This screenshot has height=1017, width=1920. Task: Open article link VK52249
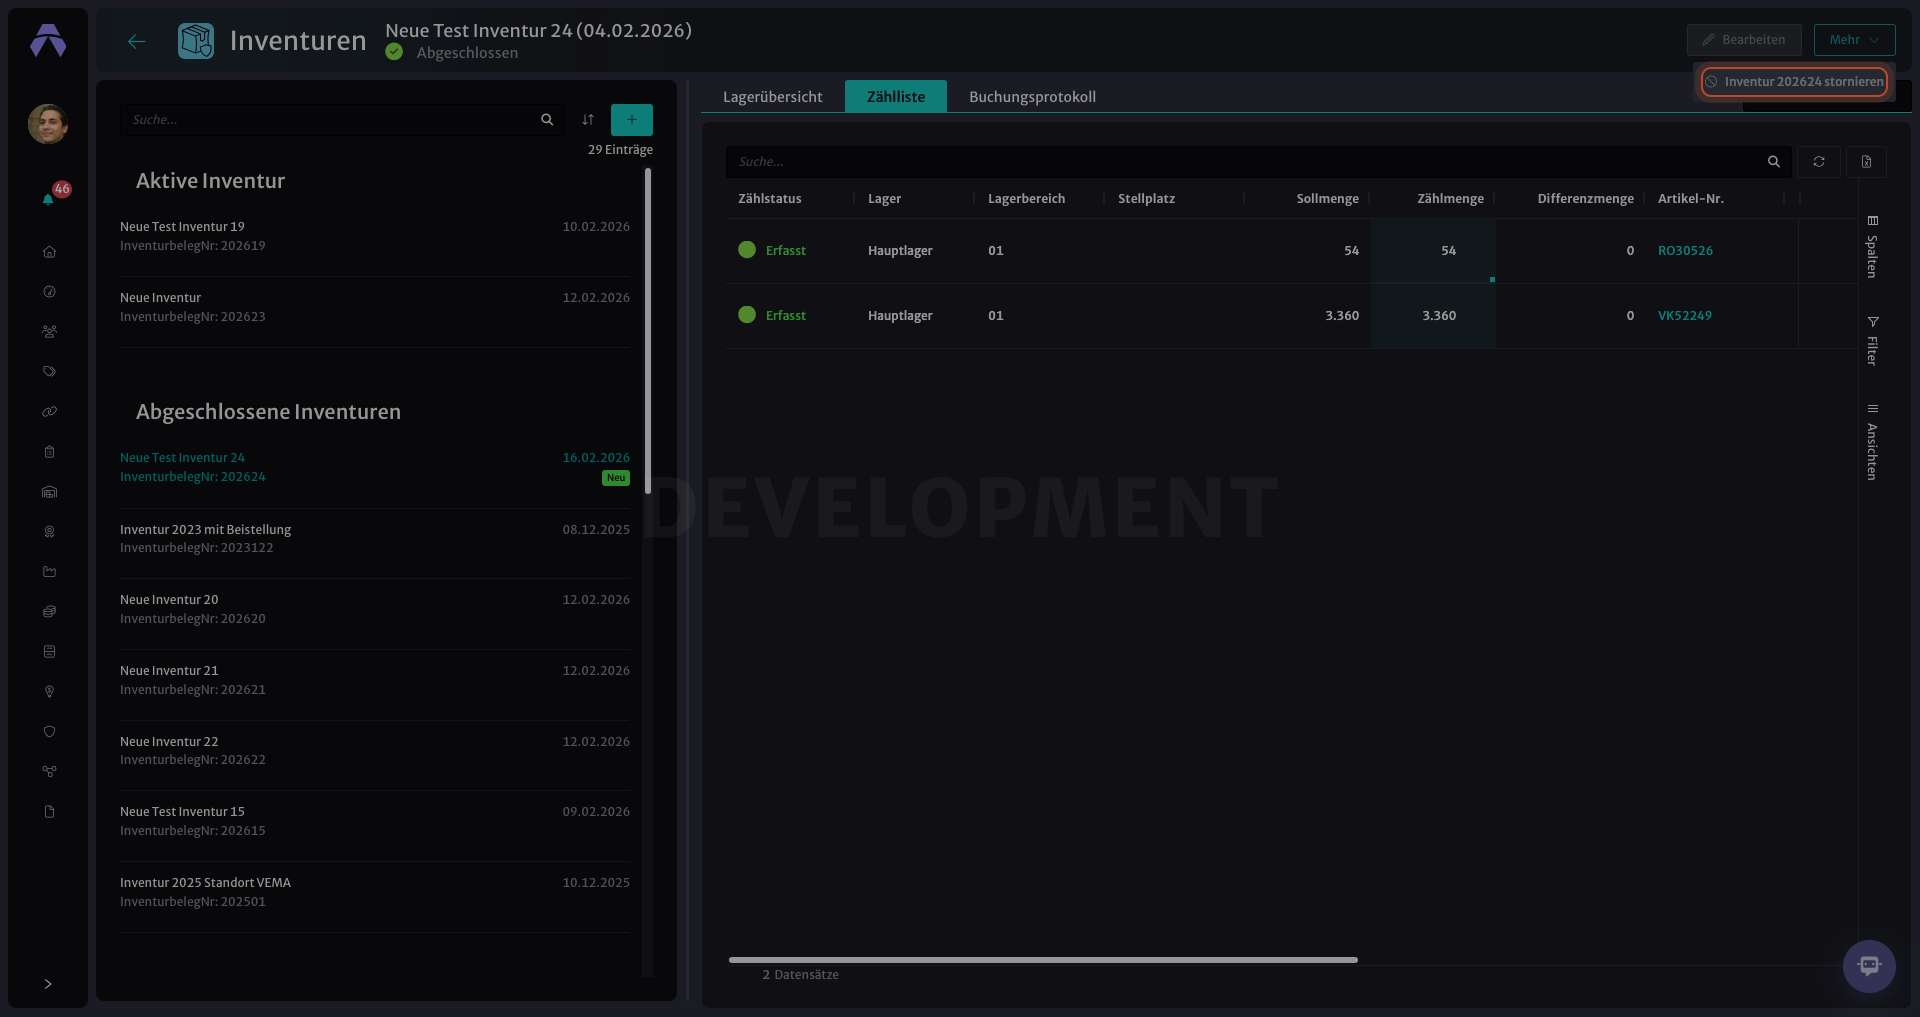1684,316
